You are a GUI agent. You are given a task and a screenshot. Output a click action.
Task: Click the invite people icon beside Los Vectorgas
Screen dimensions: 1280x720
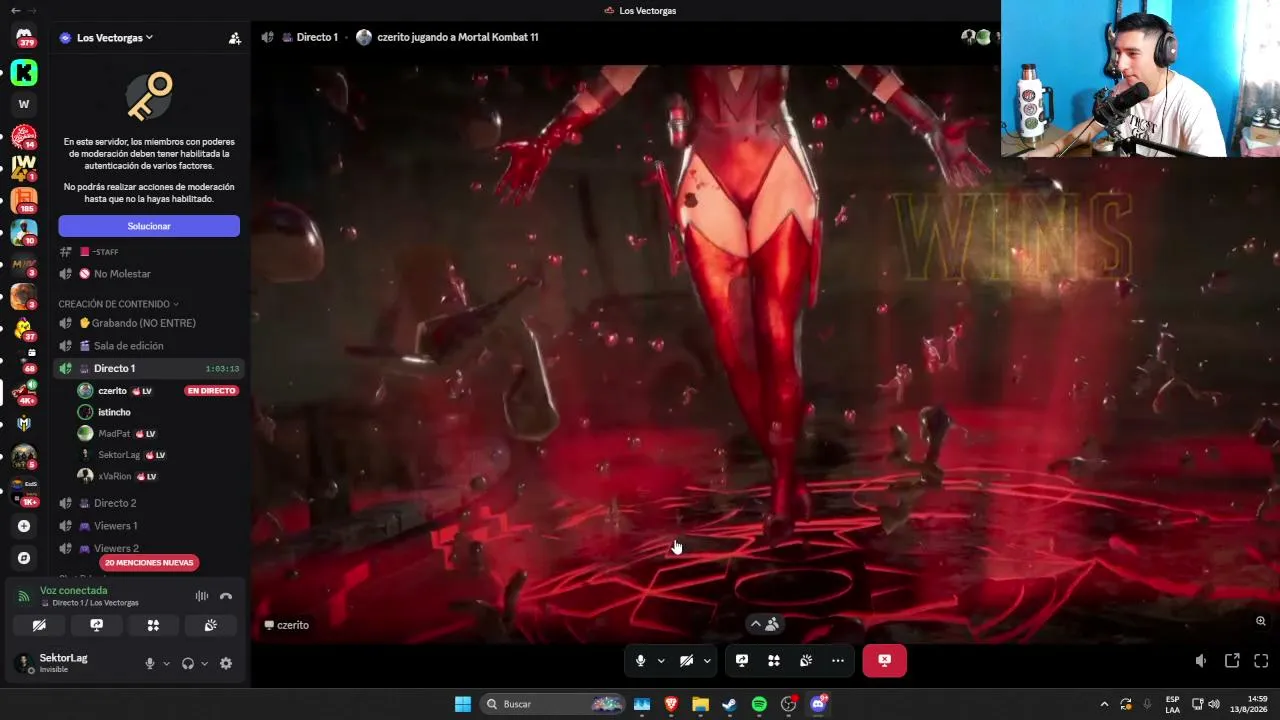click(234, 38)
